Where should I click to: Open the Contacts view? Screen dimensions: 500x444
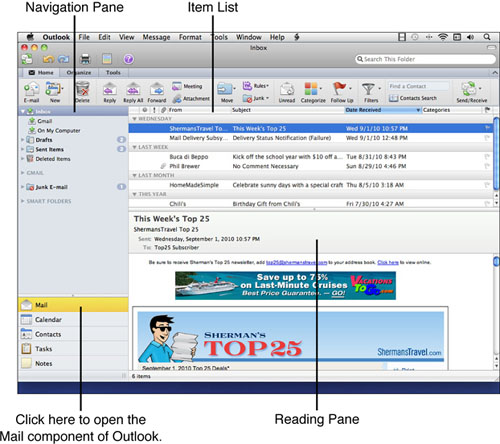73,334
